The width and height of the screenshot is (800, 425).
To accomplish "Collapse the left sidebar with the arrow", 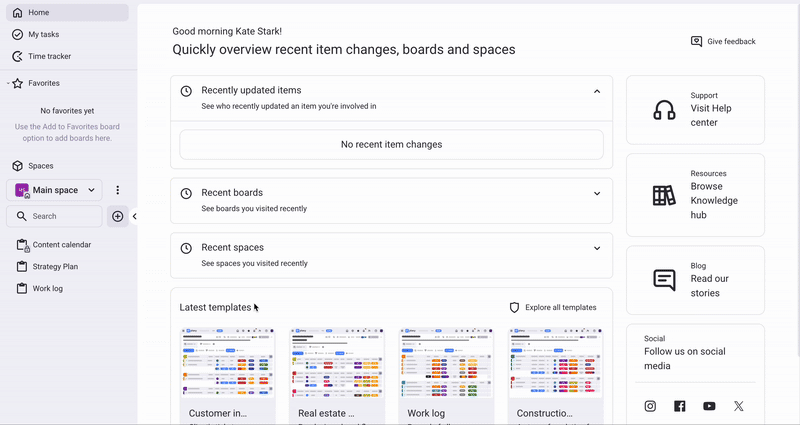I will [135, 216].
